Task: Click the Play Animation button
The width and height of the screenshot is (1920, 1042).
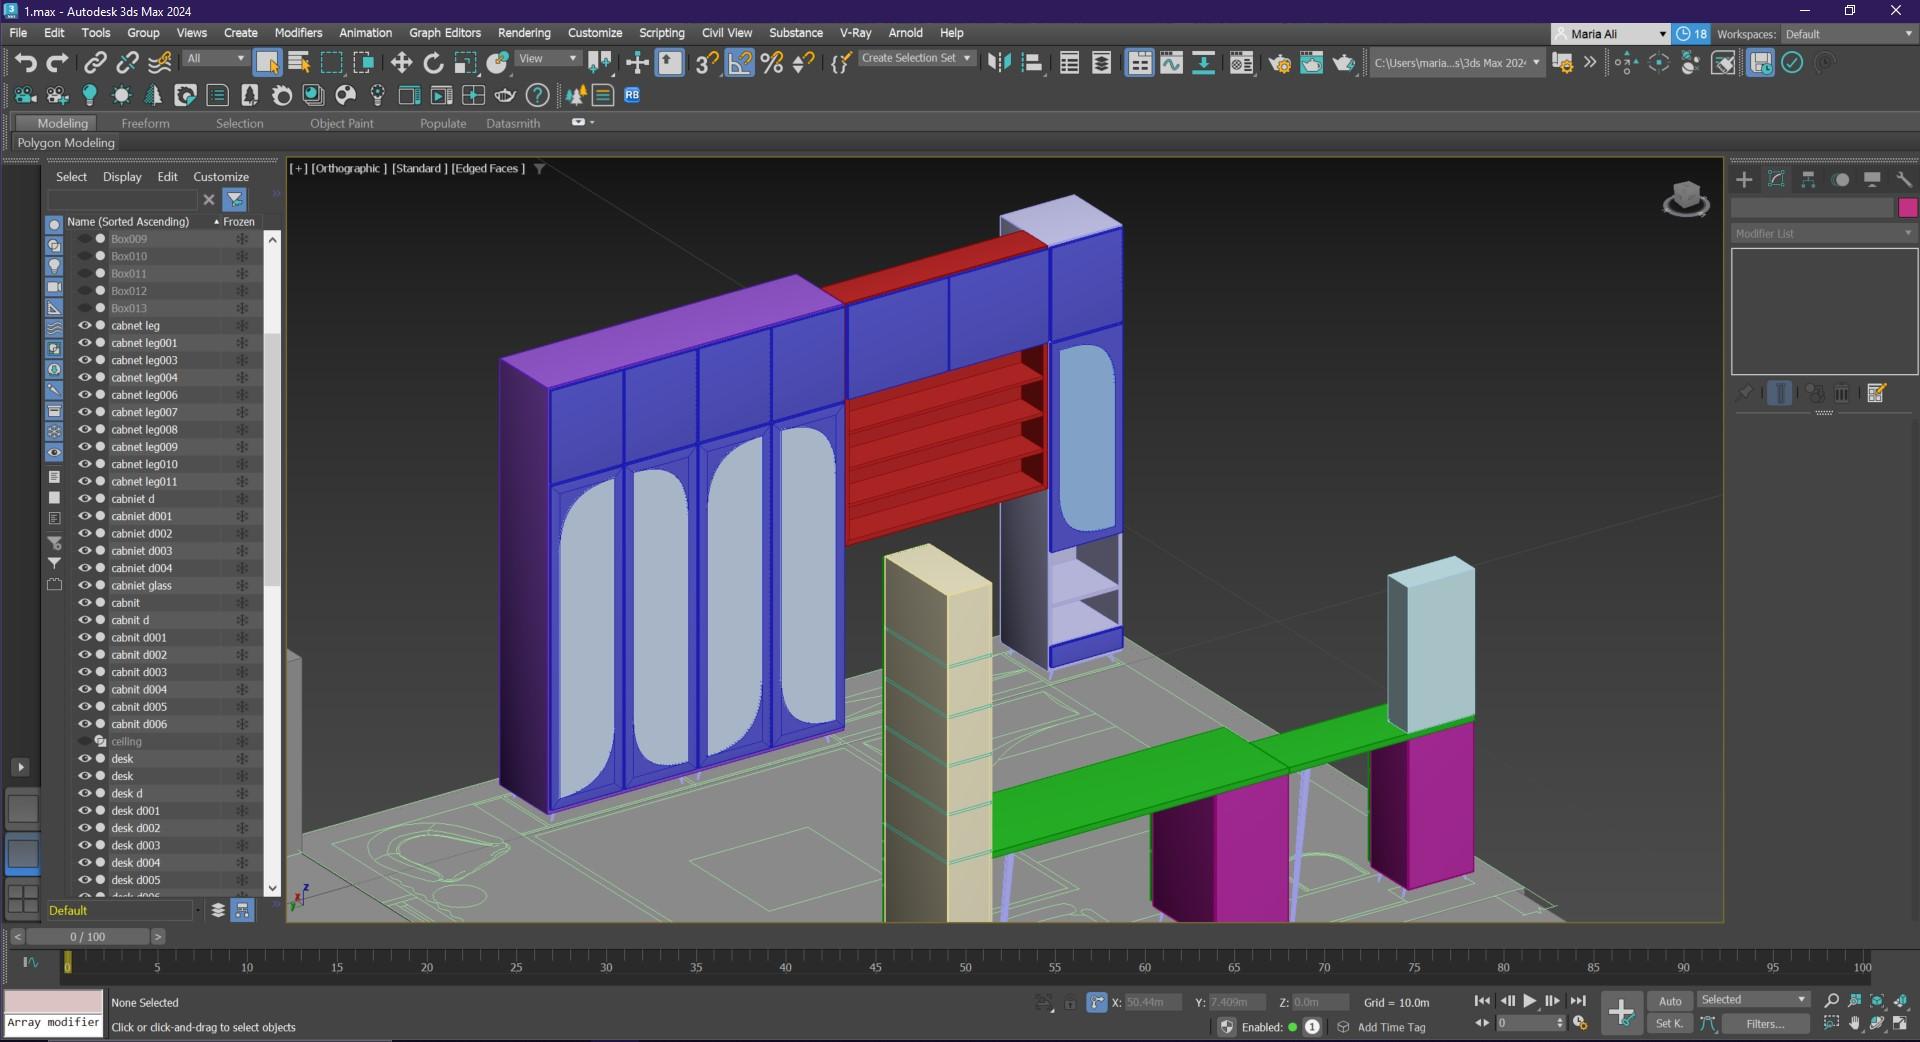Action: pos(1529,1001)
